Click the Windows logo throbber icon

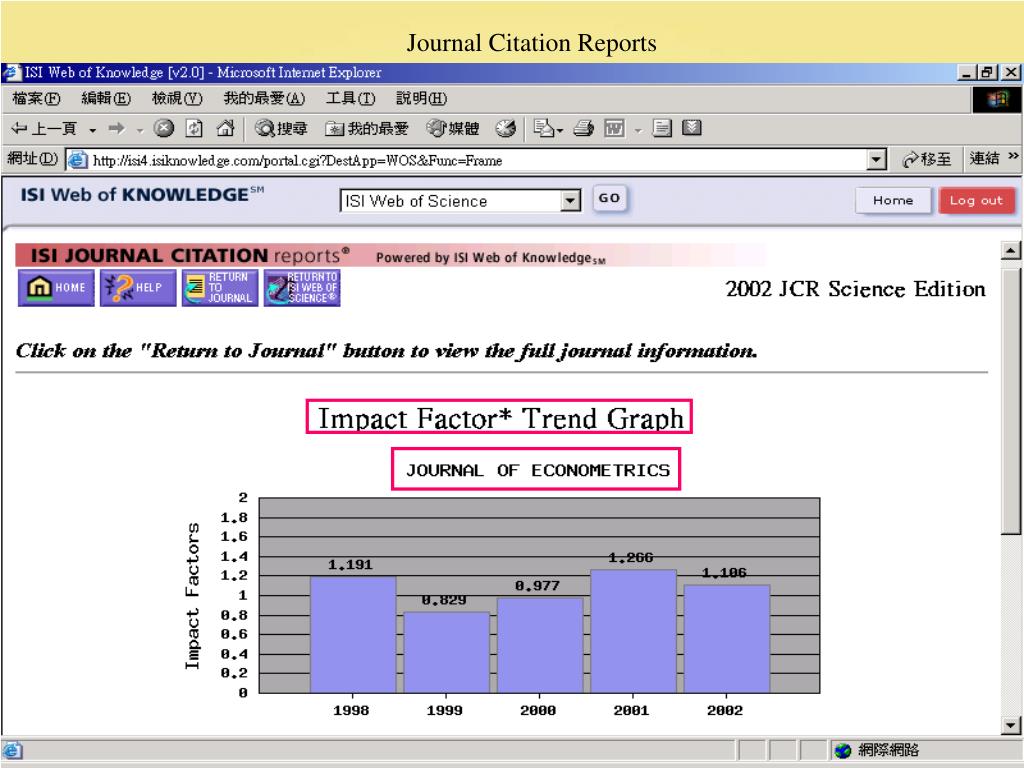click(x=997, y=99)
